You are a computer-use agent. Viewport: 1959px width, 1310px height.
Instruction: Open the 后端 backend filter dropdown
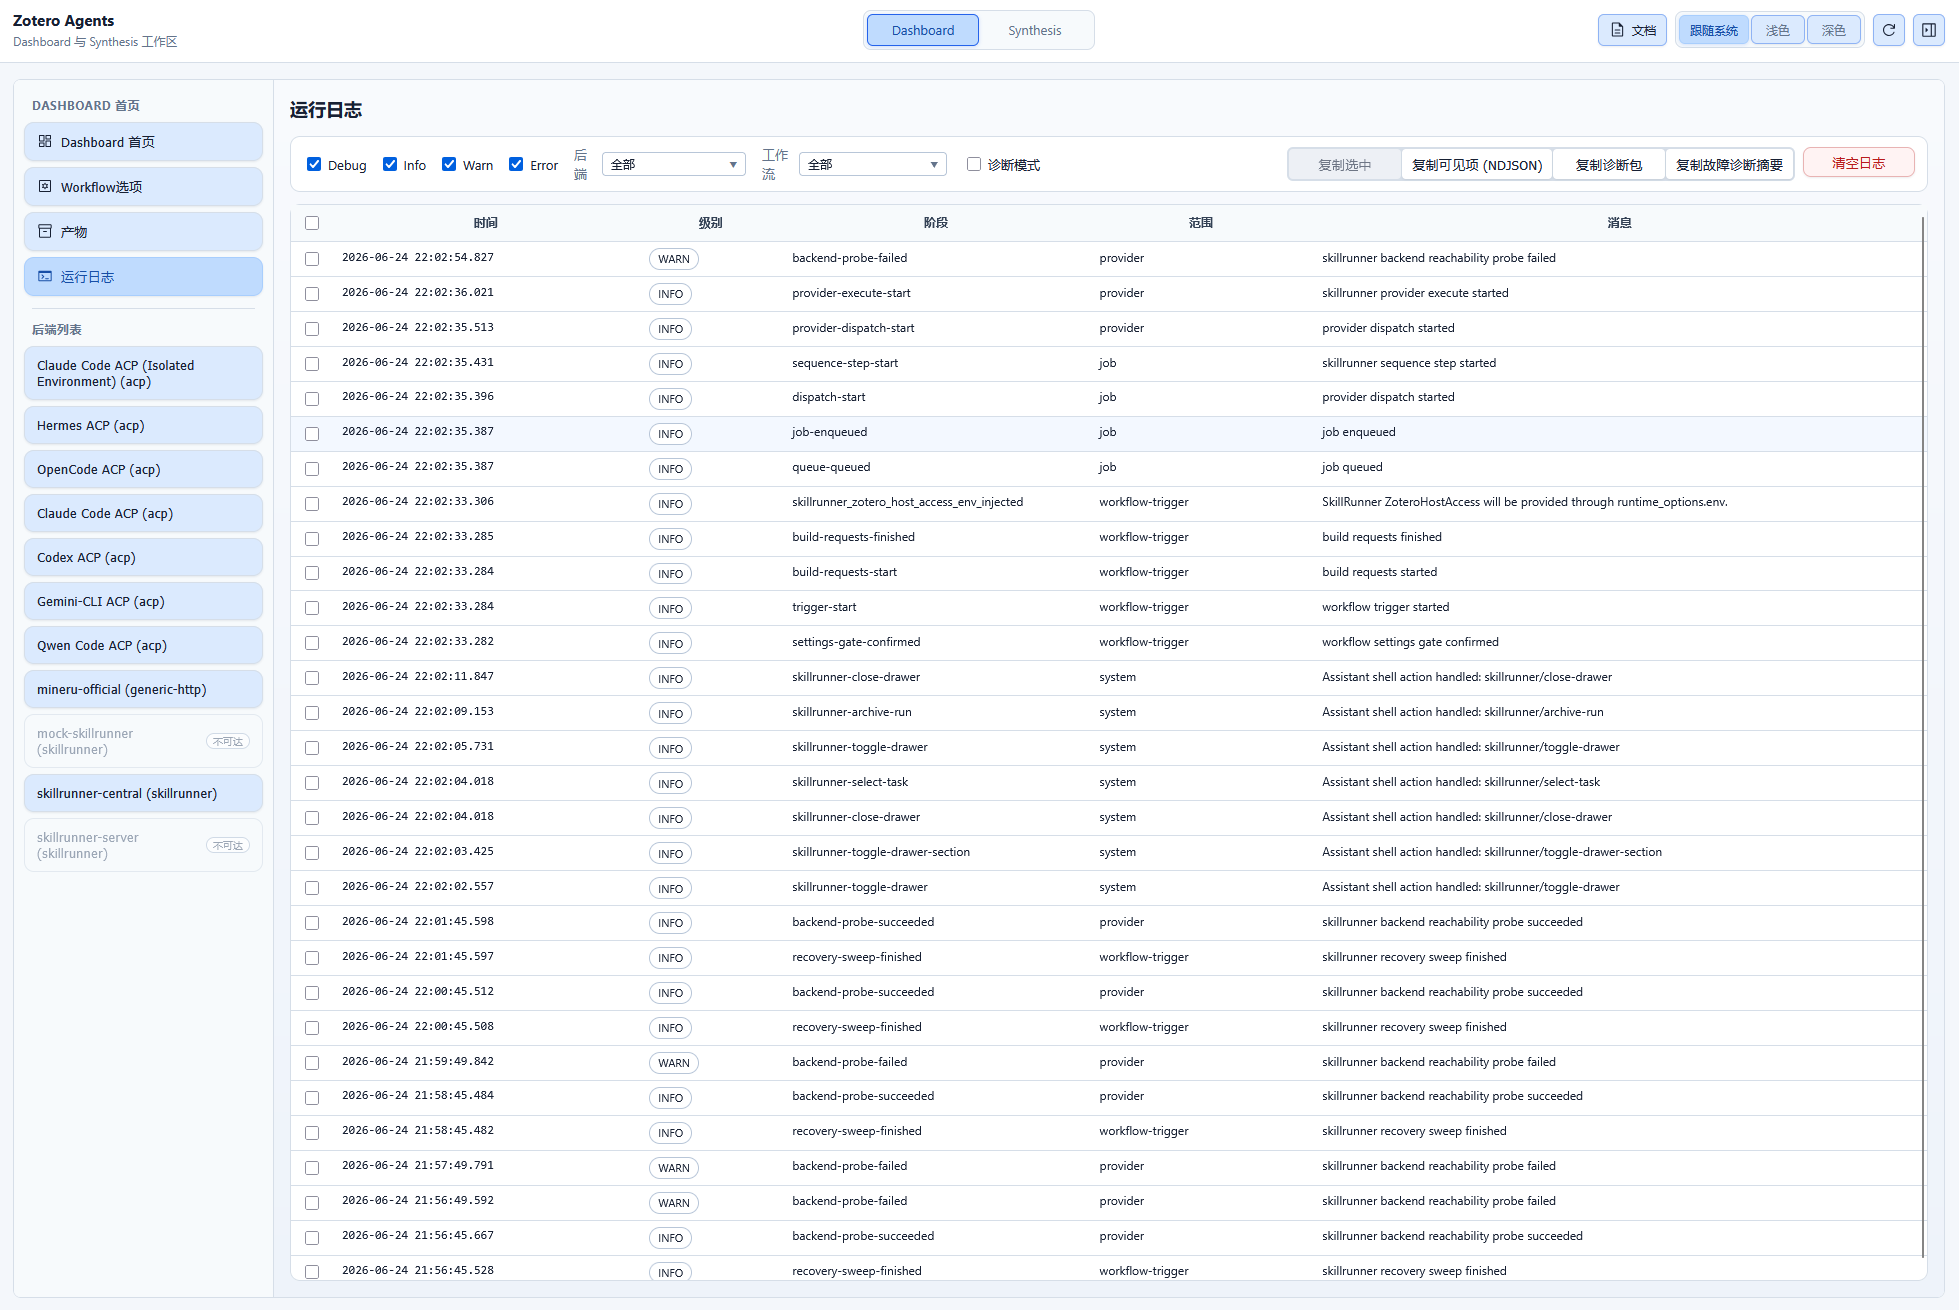coord(673,164)
